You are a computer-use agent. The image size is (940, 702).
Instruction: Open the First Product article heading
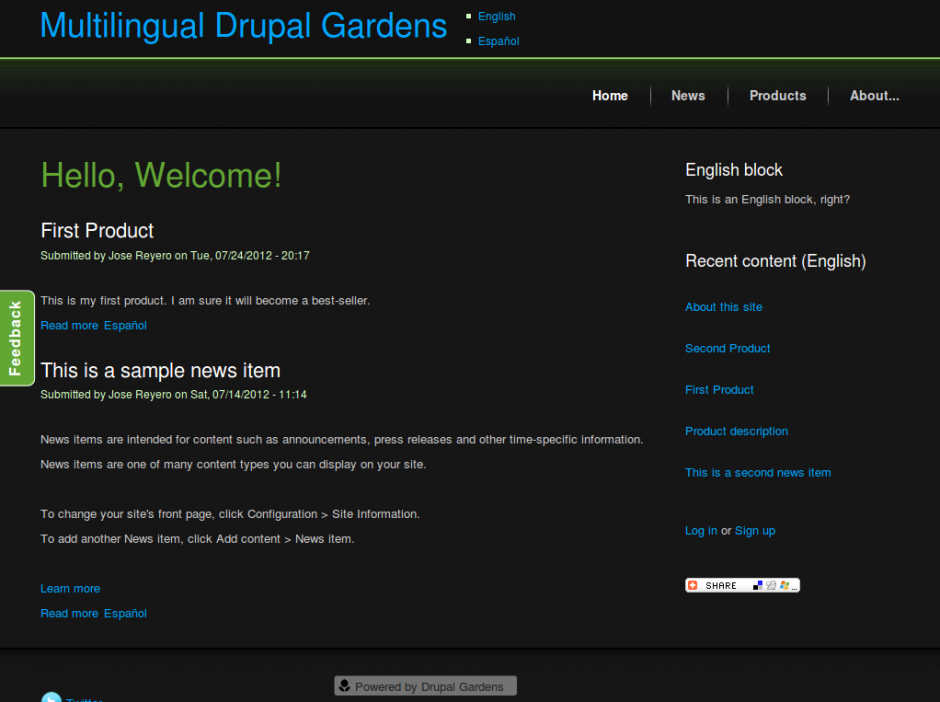point(97,231)
